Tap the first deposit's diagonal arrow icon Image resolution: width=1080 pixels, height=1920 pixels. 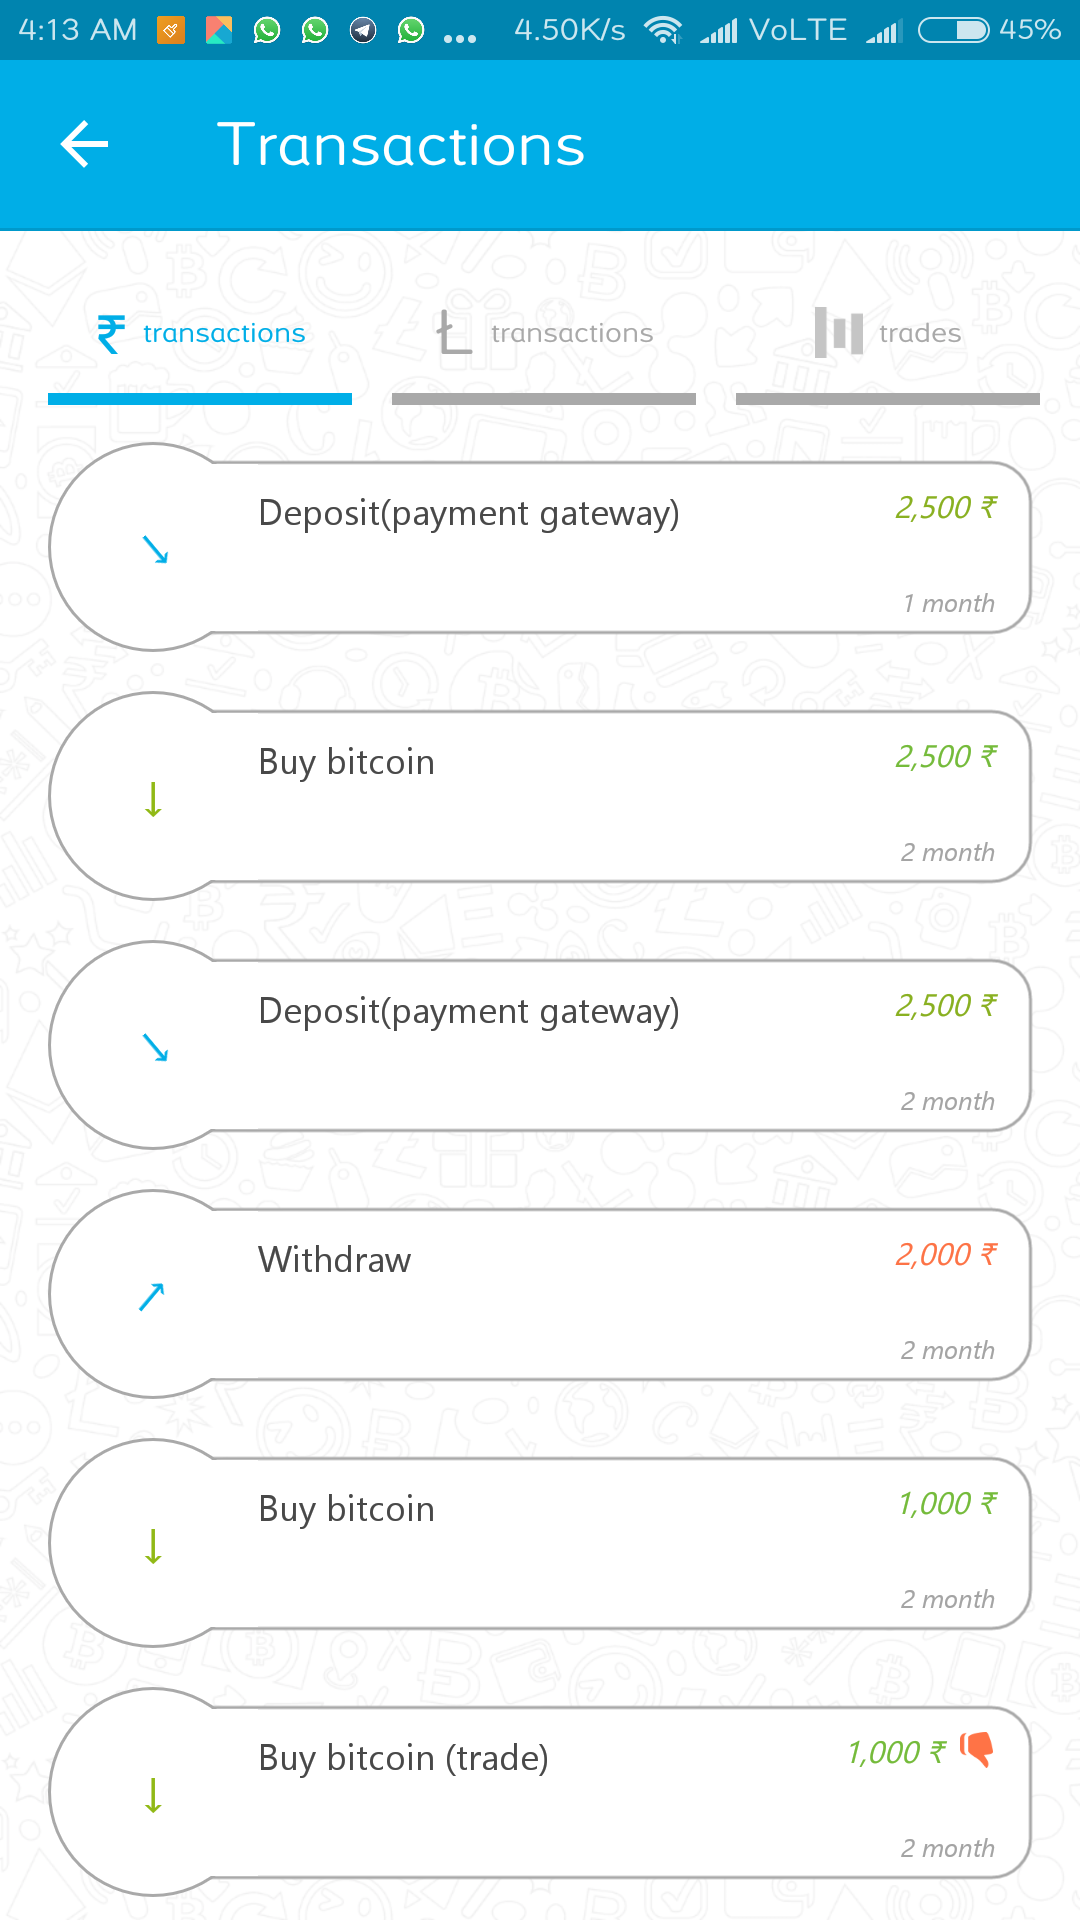point(155,549)
